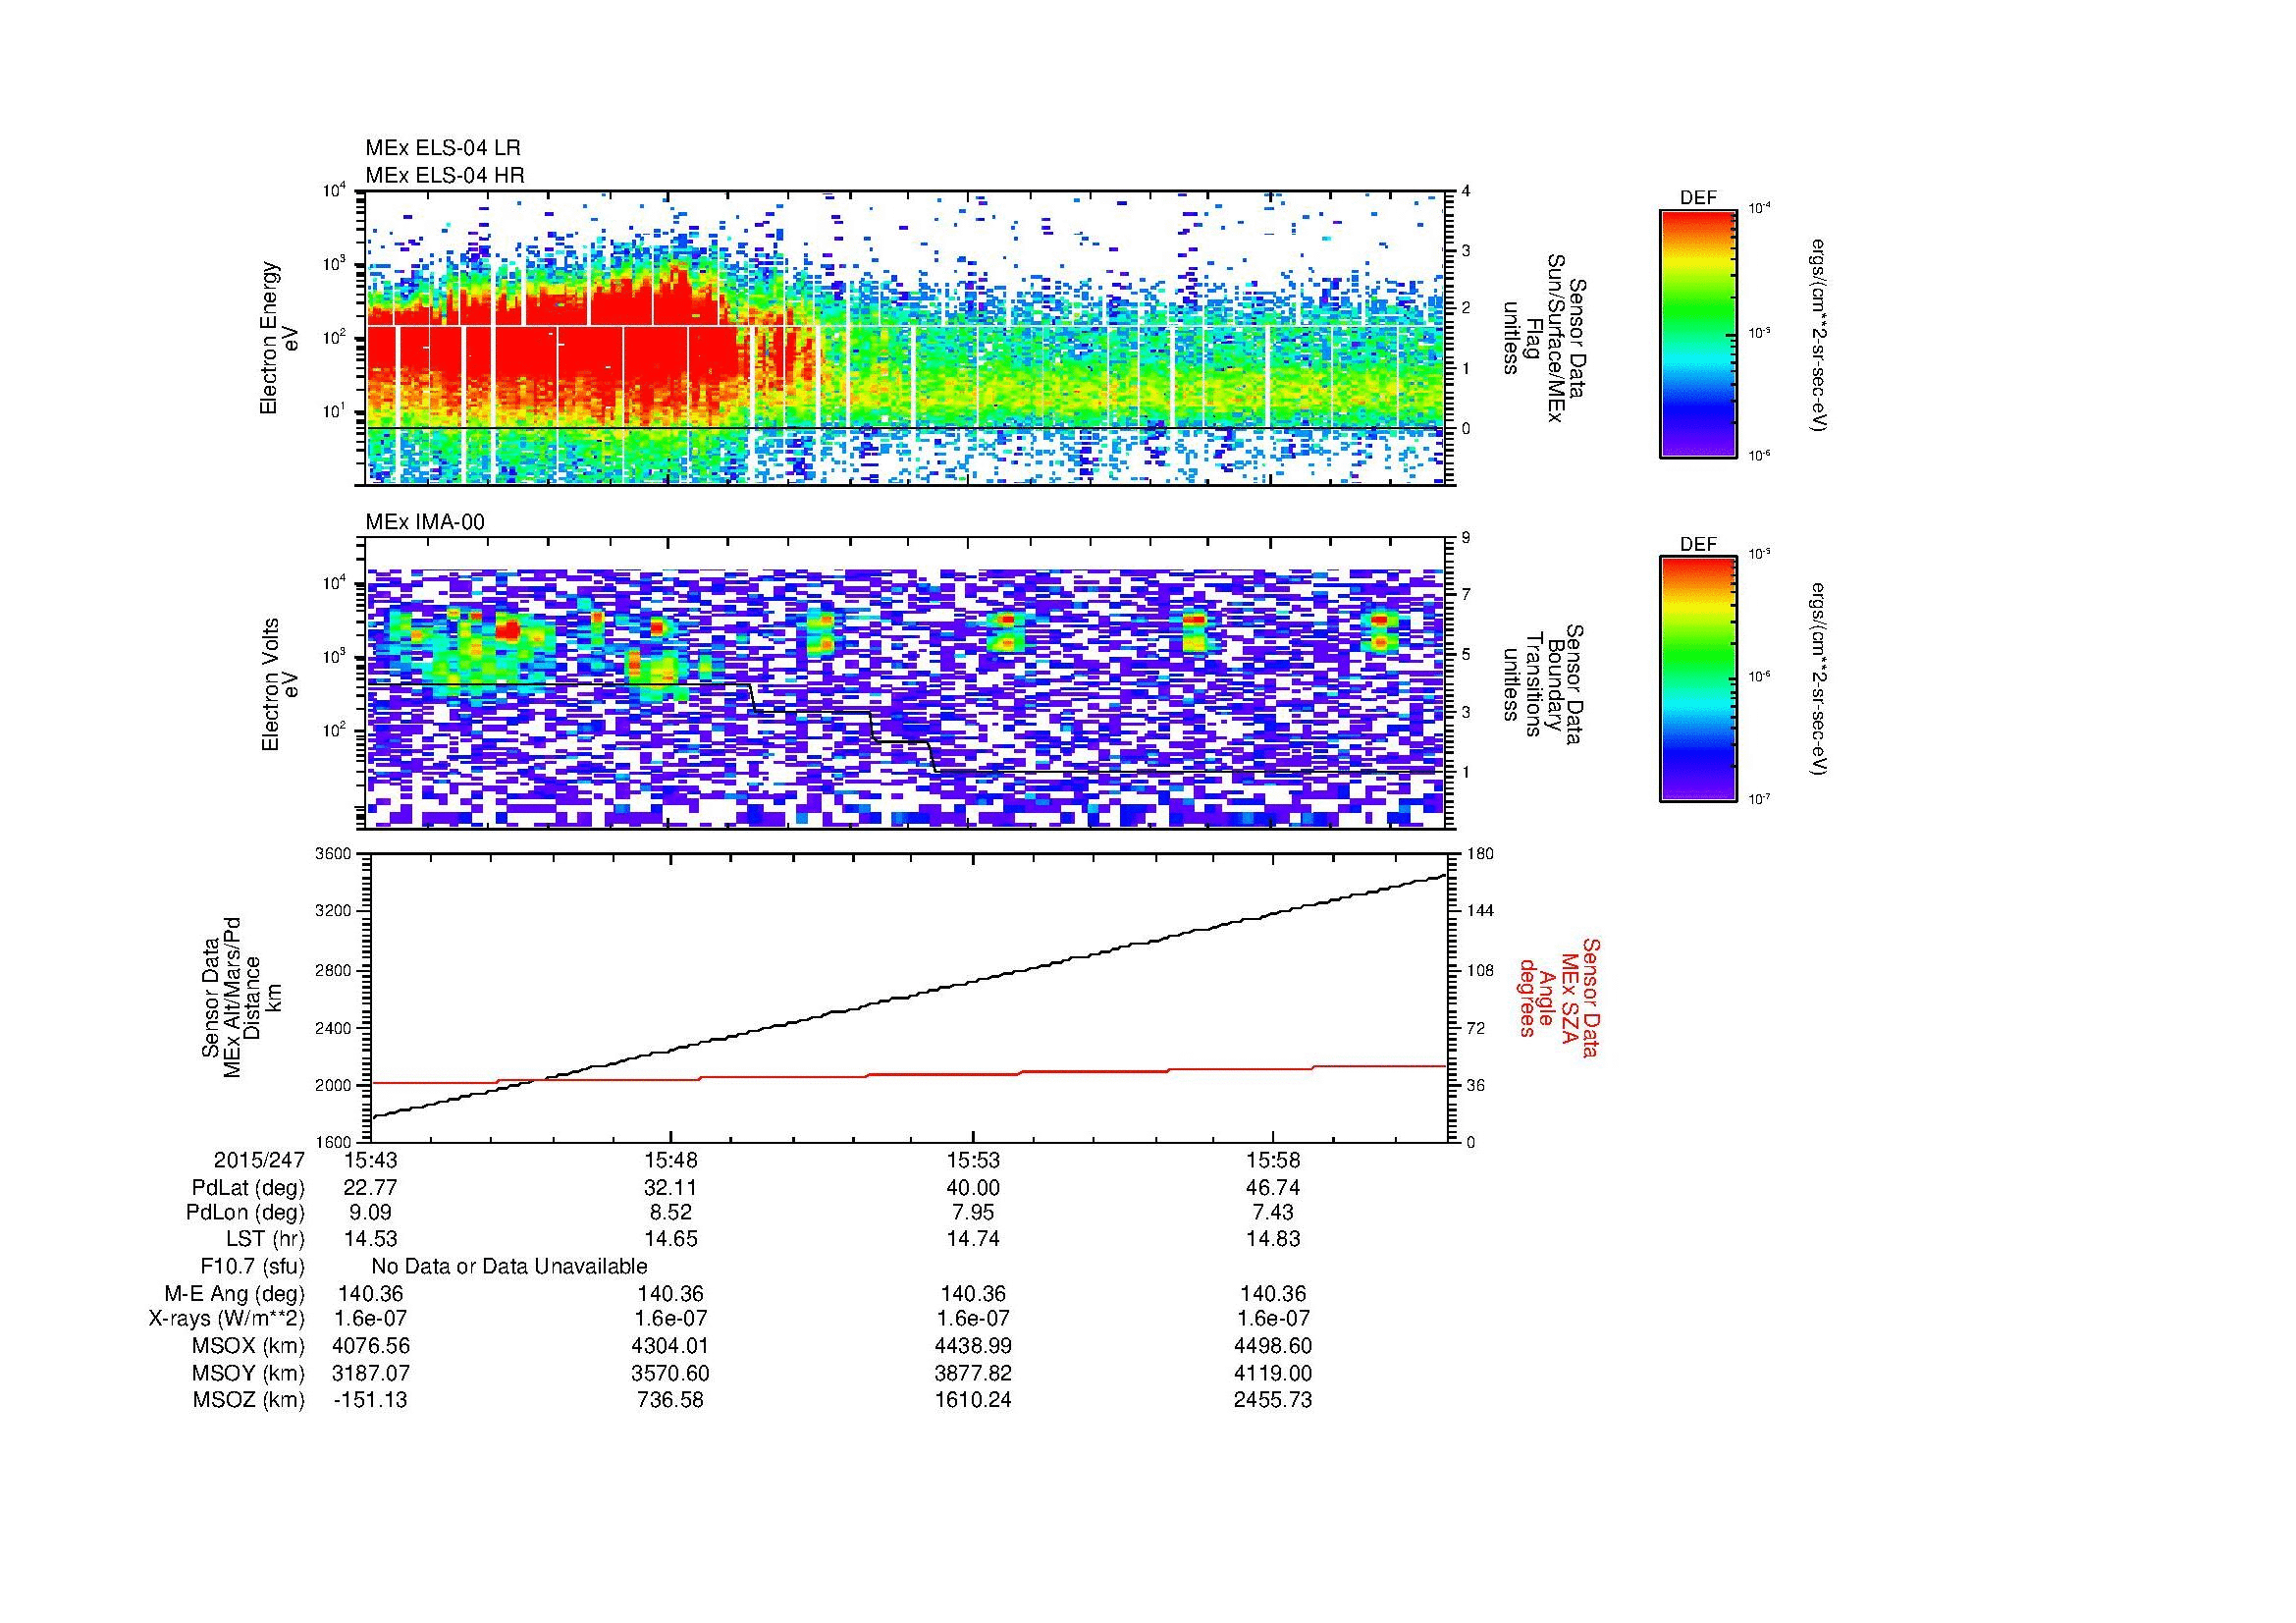Click the 'MEx ELS-04 LR' title
The image size is (2296, 1623).
(443, 148)
